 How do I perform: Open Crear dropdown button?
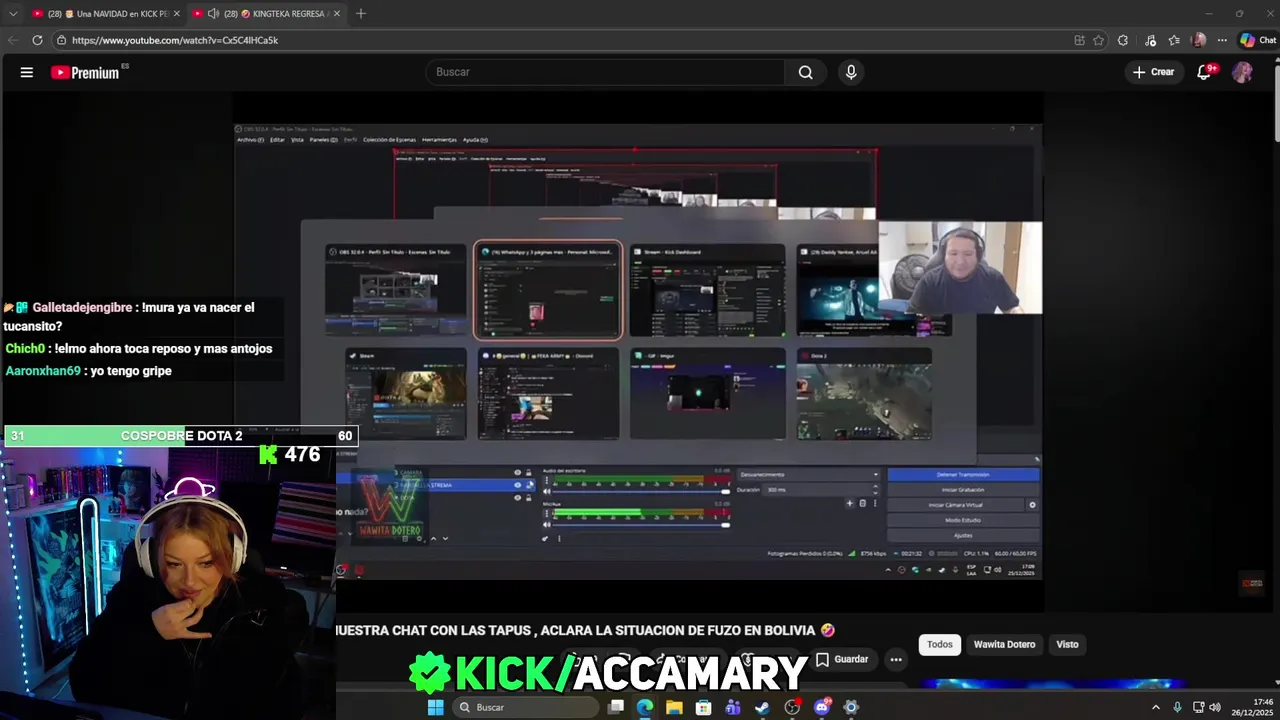1153,72
